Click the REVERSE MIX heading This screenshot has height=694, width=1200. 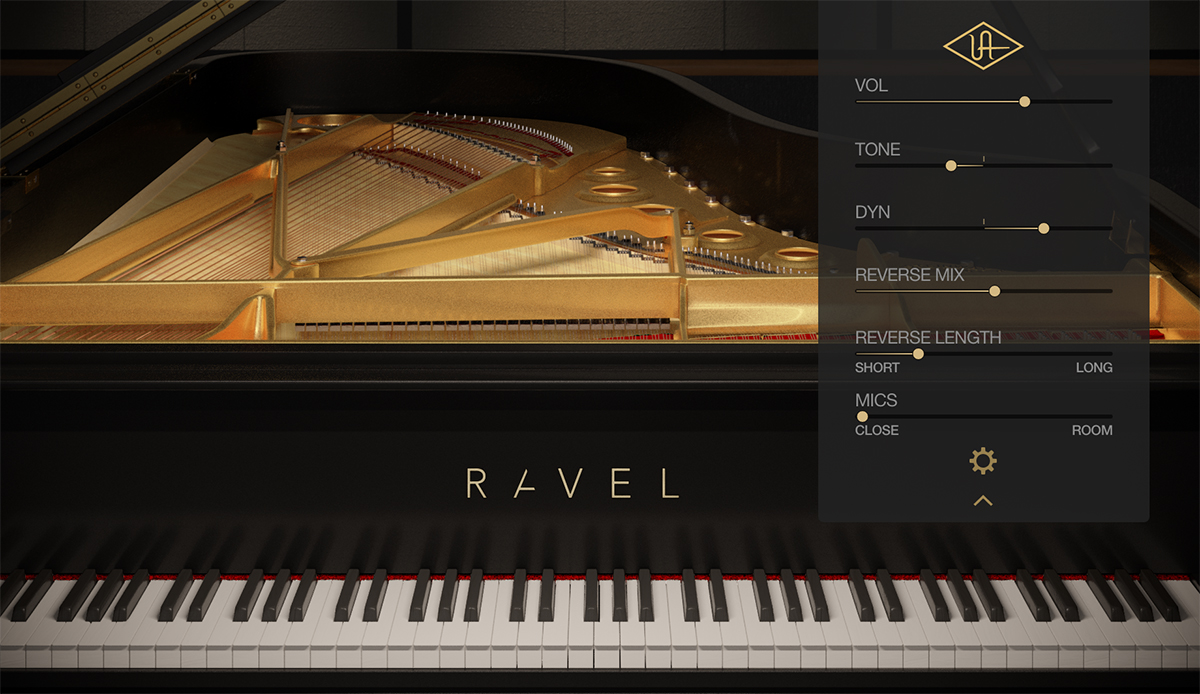pyautogui.click(x=908, y=275)
